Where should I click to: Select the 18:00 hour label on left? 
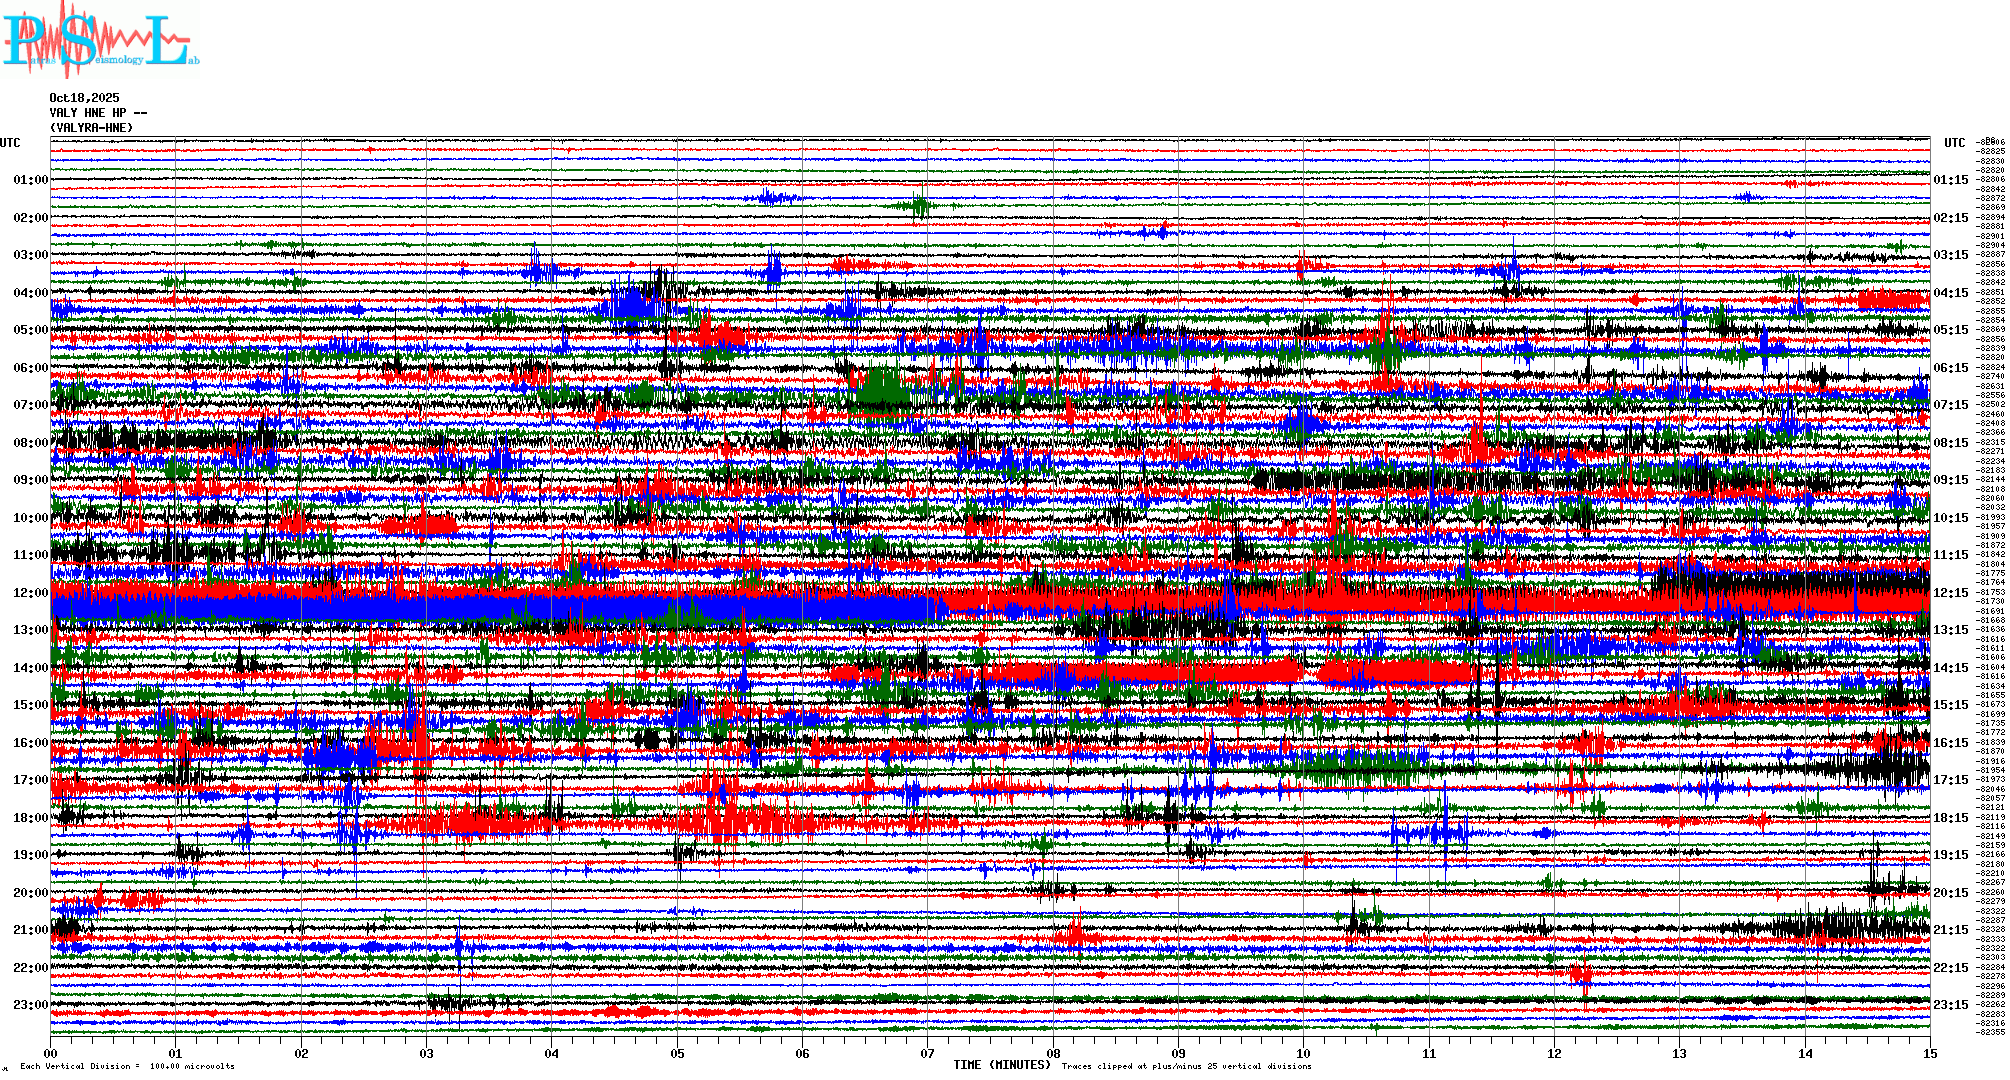[30, 818]
